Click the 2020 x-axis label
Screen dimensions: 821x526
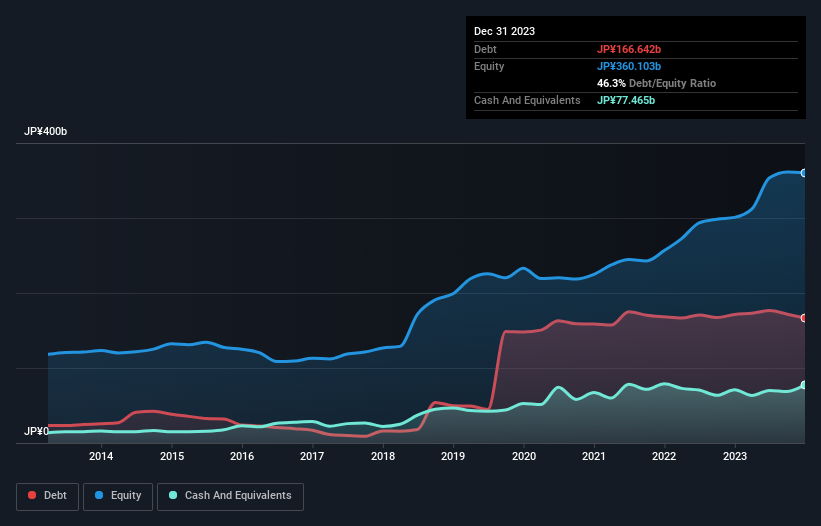point(524,456)
